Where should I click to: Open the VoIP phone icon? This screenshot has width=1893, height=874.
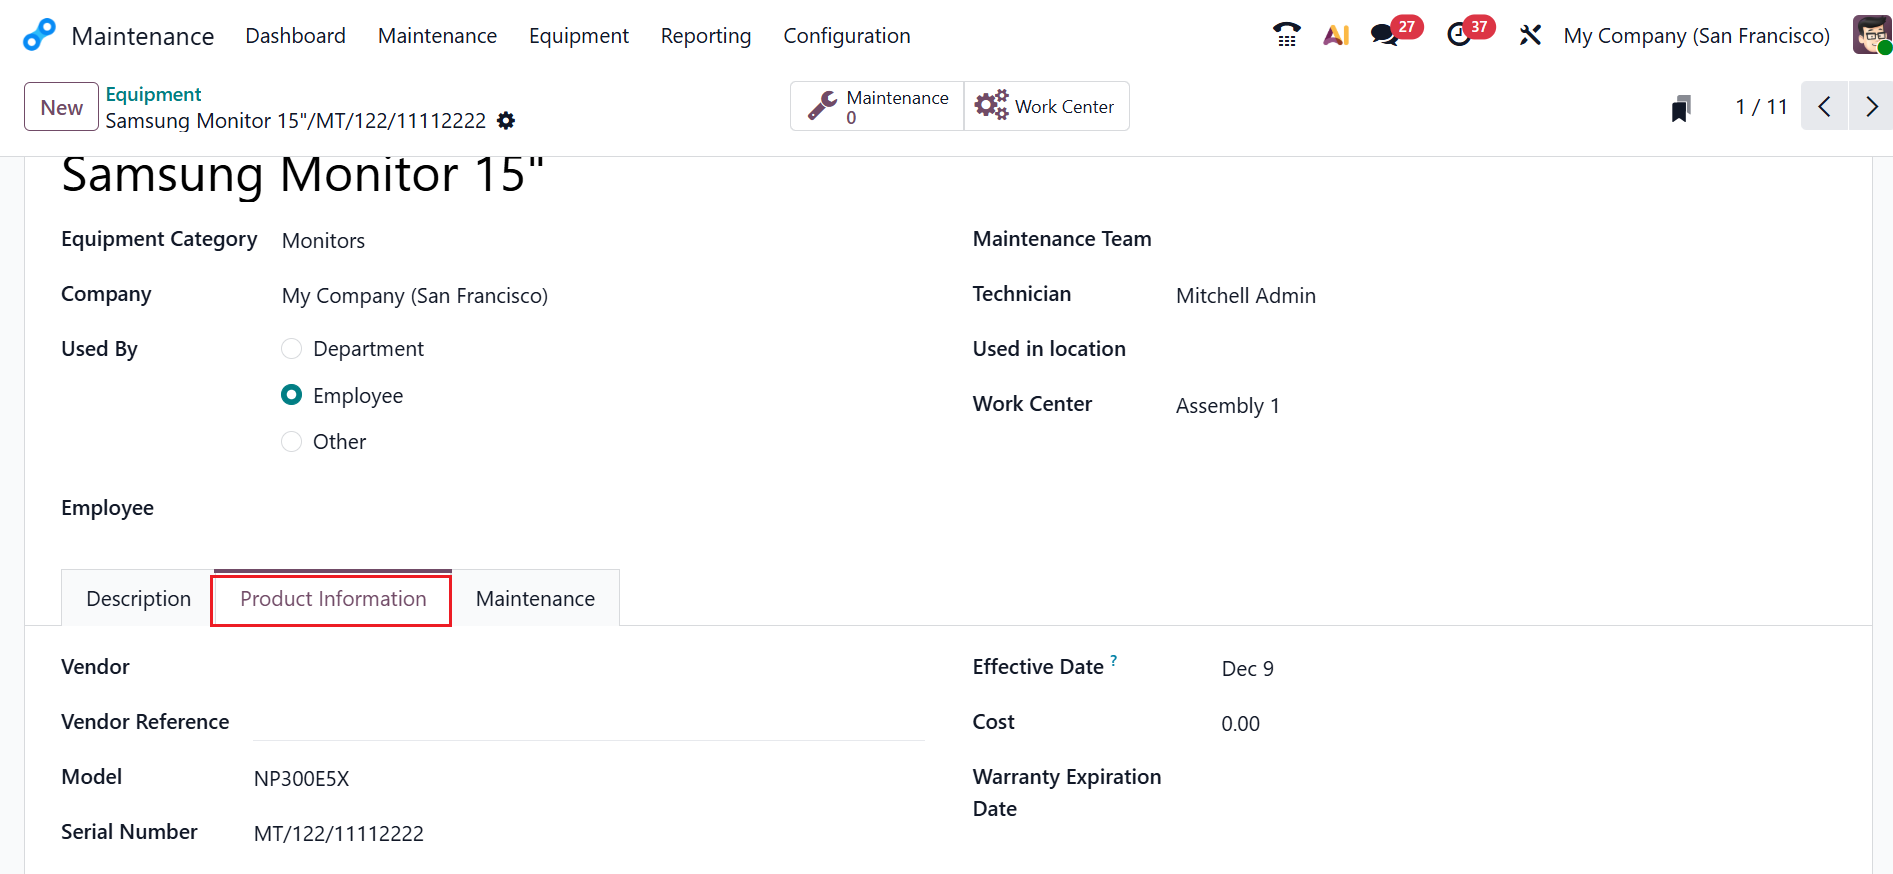coord(1286,35)
